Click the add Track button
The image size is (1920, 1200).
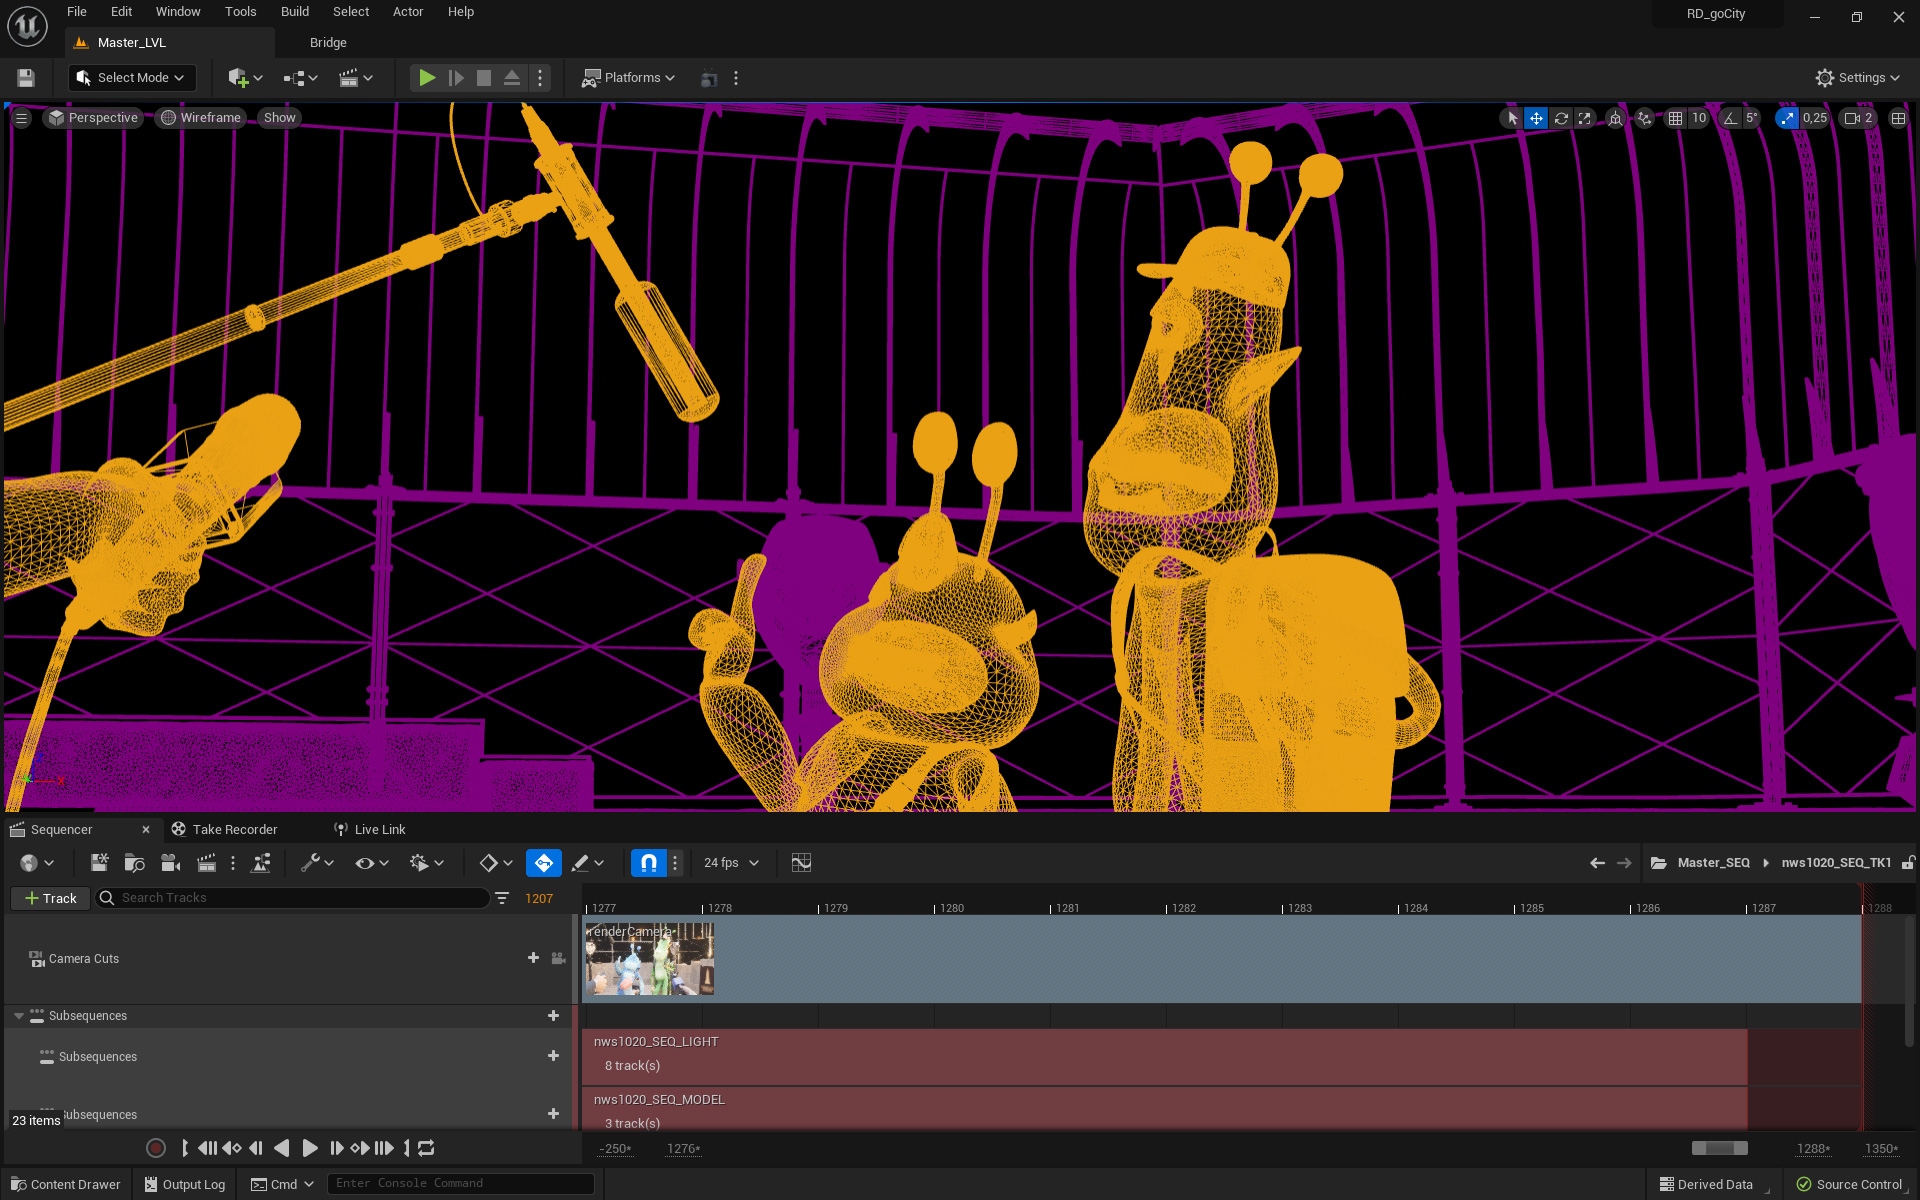[50, 898]
